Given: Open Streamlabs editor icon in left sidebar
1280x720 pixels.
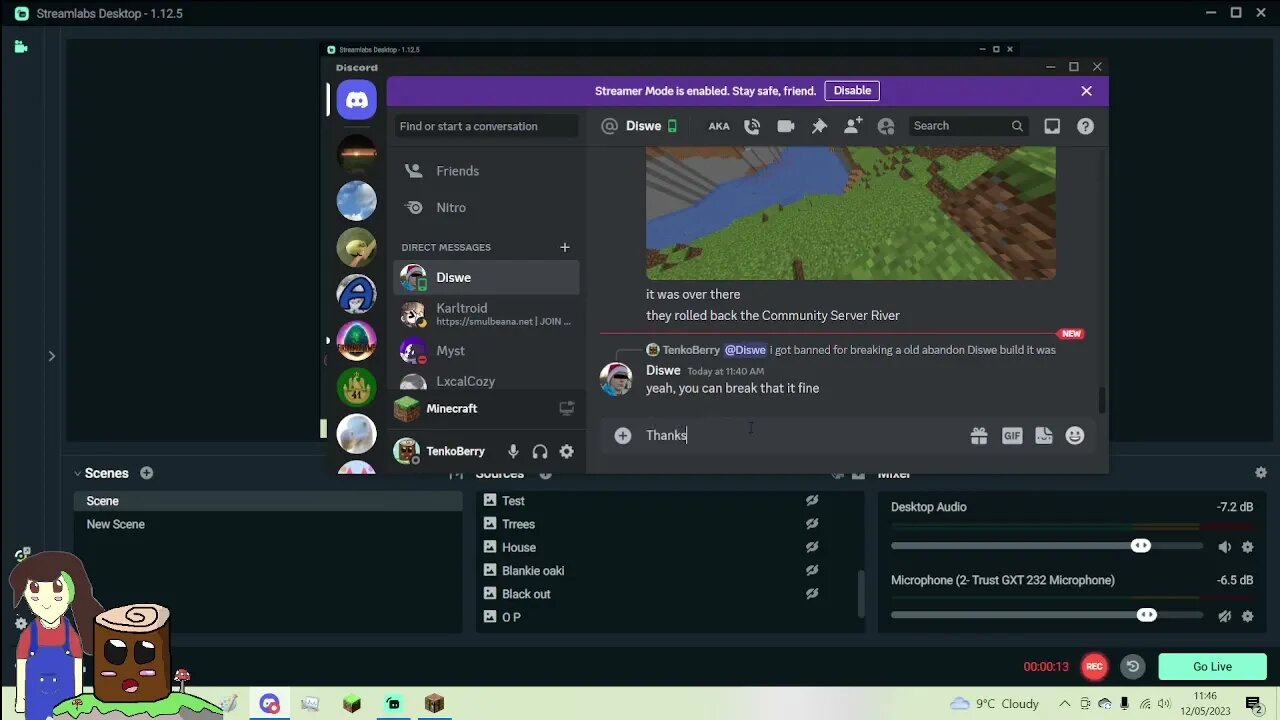Looking at the screenshot, I should [x=21, y=46].
